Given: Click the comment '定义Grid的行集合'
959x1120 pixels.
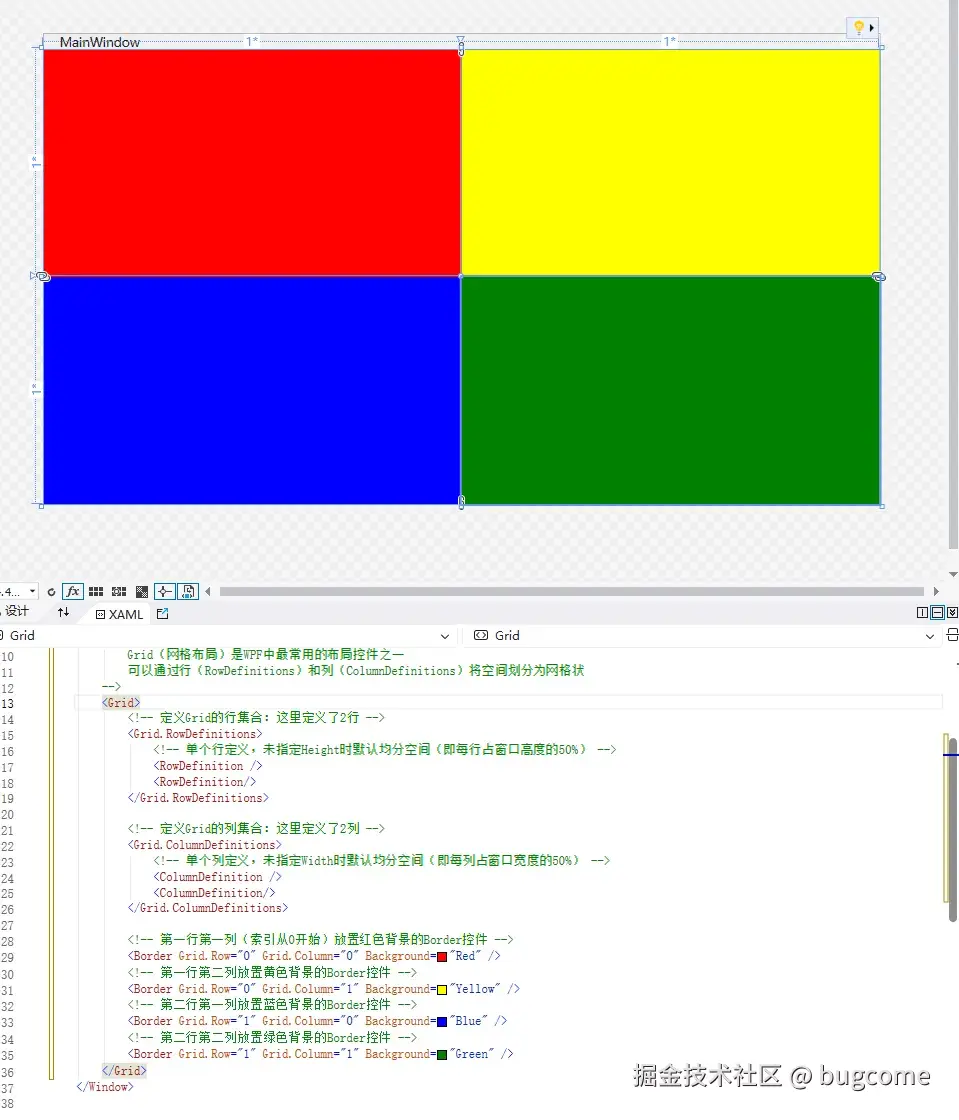Looking at the screenshot, I should (256, 718).
